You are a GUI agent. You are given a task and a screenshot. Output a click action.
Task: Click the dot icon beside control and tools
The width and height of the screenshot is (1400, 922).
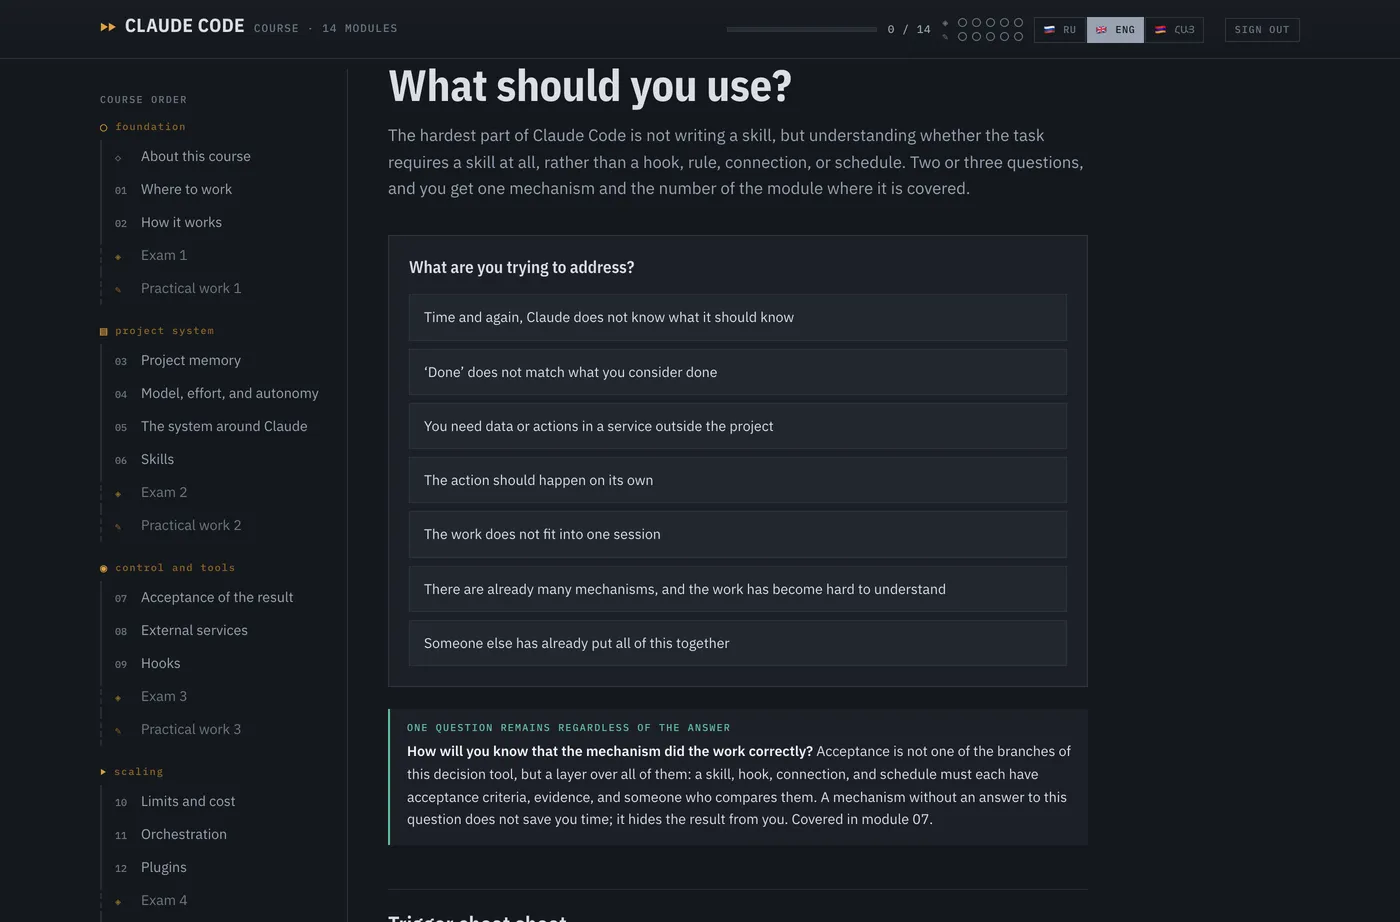[104, 569]
